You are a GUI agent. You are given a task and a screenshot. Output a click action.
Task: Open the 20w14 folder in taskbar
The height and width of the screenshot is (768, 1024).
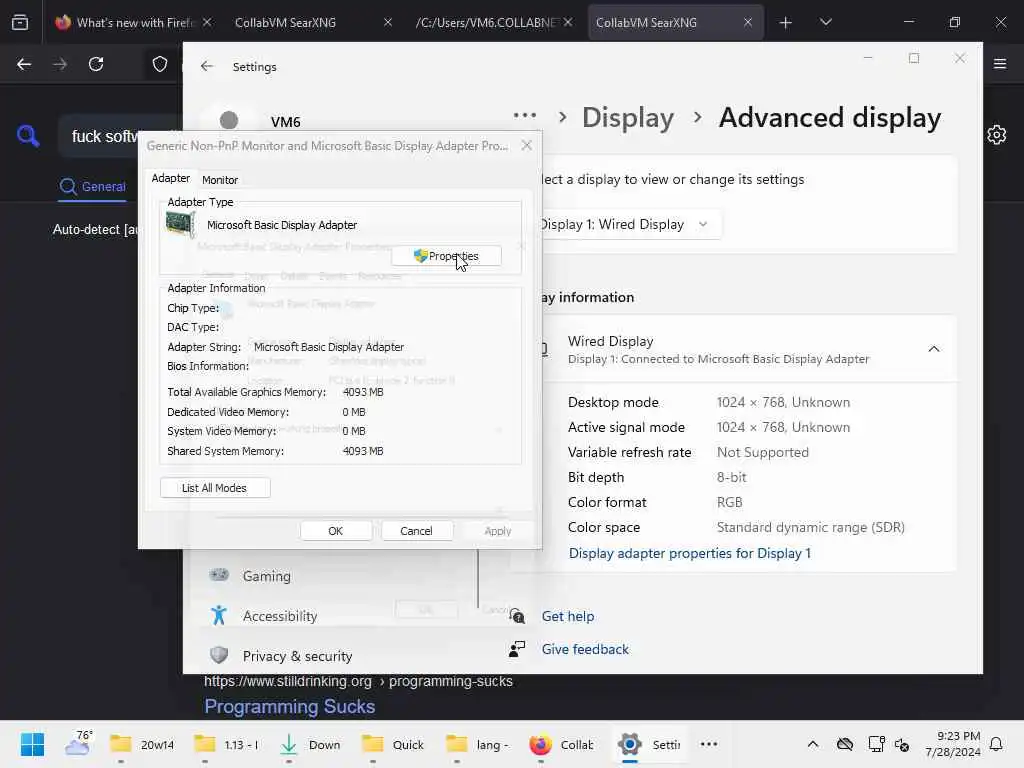[x=141, y=744]
